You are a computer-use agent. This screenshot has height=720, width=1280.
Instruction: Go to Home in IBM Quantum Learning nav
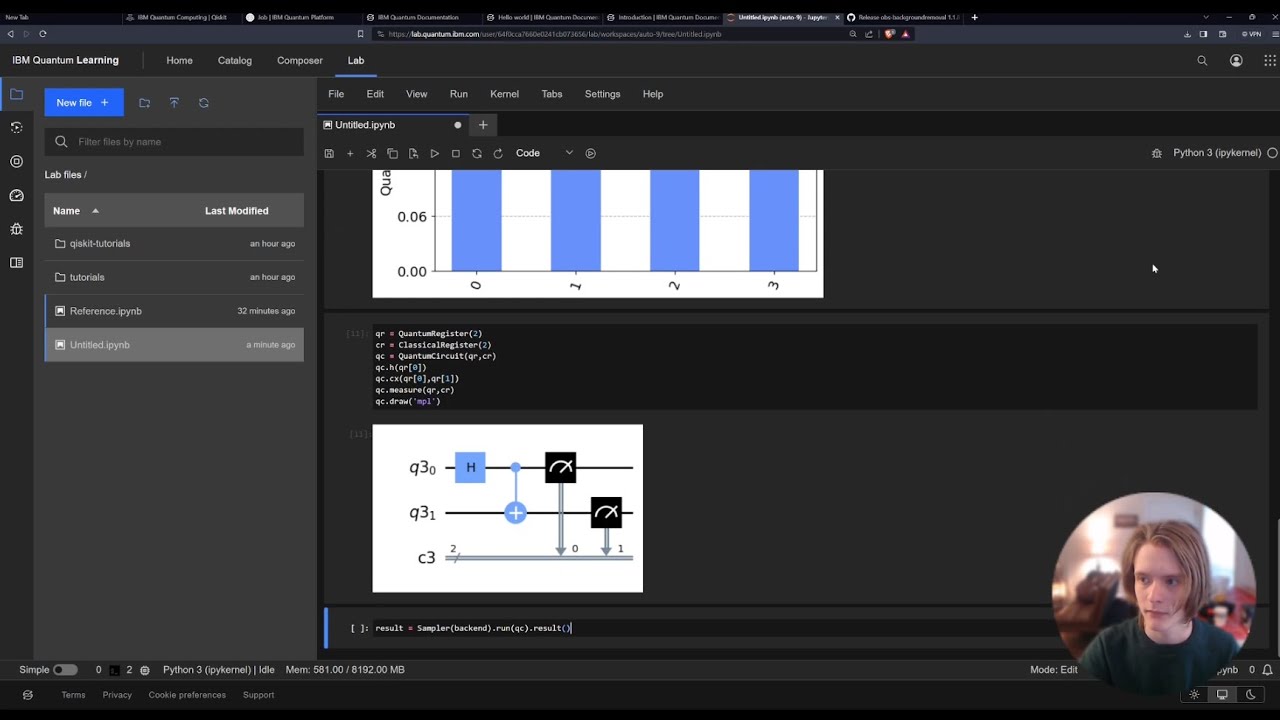click(x=180, y=60)
